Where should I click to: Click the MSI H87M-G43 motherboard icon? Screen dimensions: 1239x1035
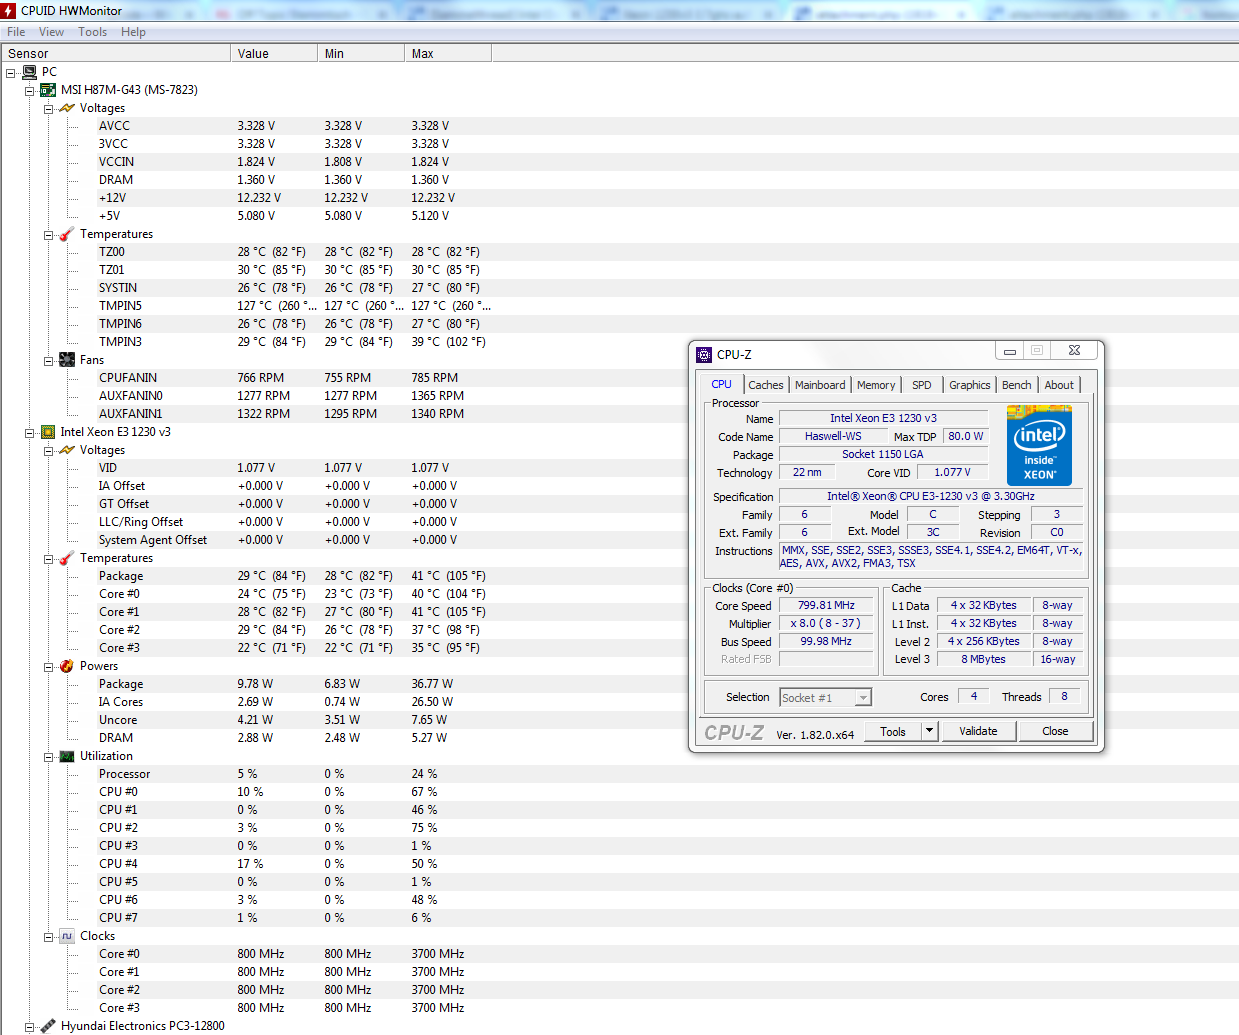click(x=48, y=90)
